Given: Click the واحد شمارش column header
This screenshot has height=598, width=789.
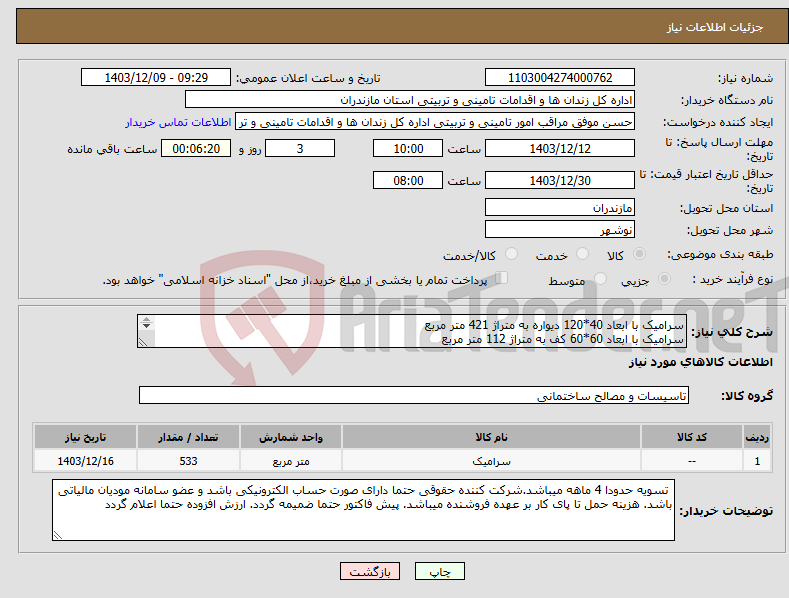Looking at the screenshot, I should (x=291, y=437).
